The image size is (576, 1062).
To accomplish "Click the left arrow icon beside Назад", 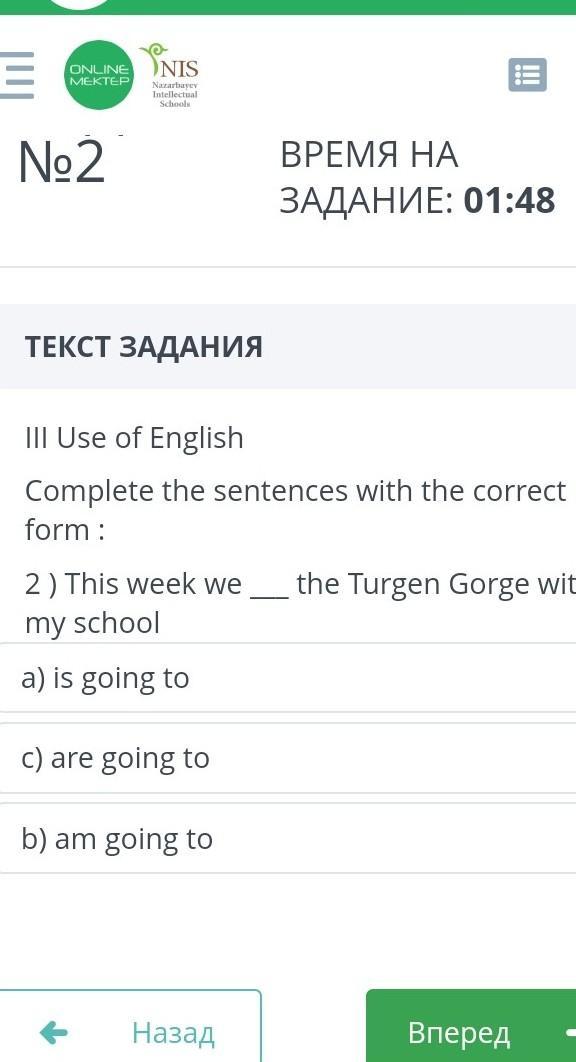I will tap(54, 1033).
